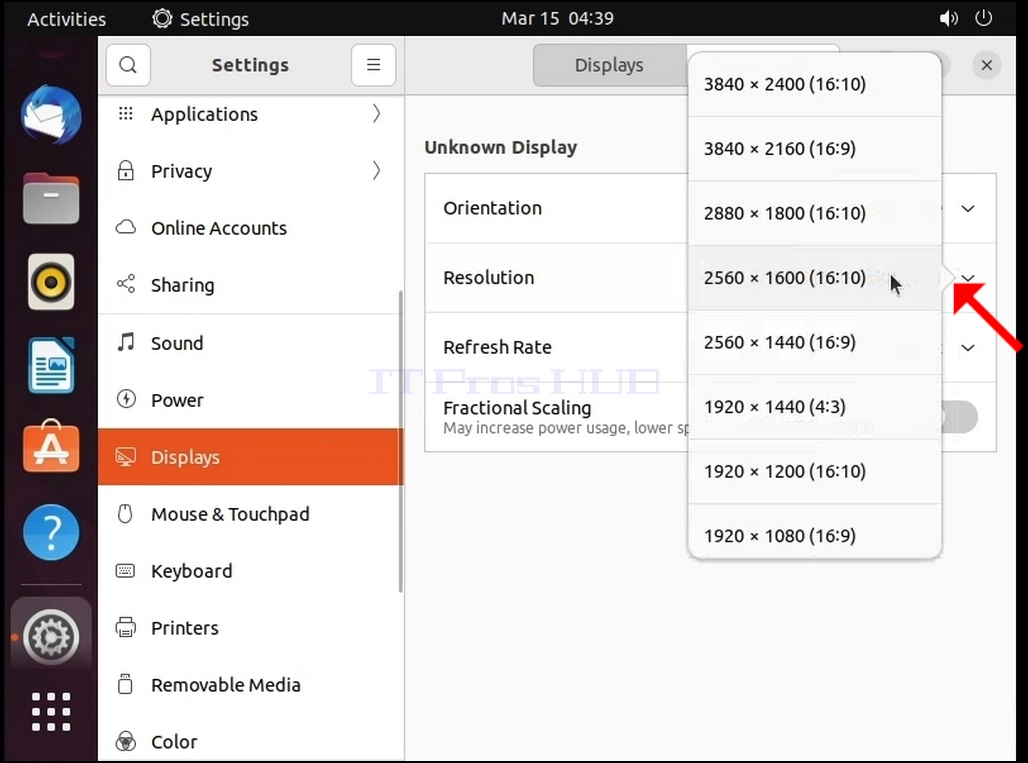The width and height of the screenshot is (1028, 763).
Task: Switch to the Displays tab in header
Action: tap(610, 65)
